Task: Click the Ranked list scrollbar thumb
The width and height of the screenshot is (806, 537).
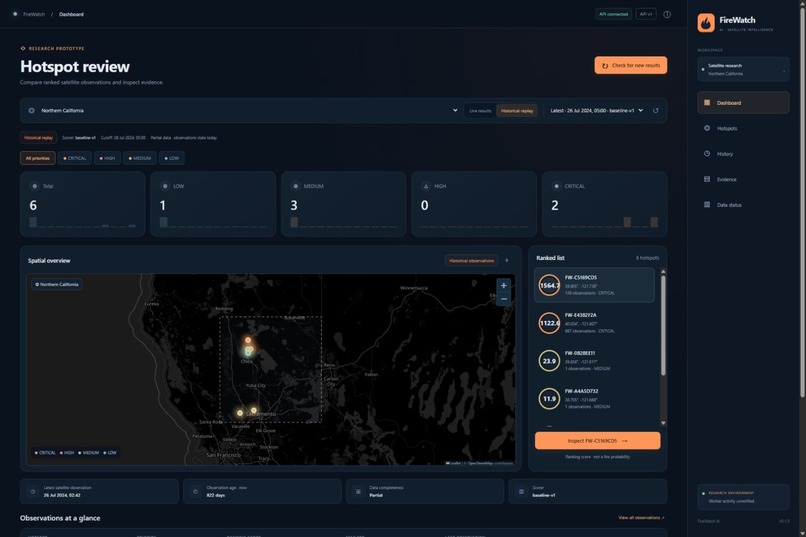Action: [663, 325]
